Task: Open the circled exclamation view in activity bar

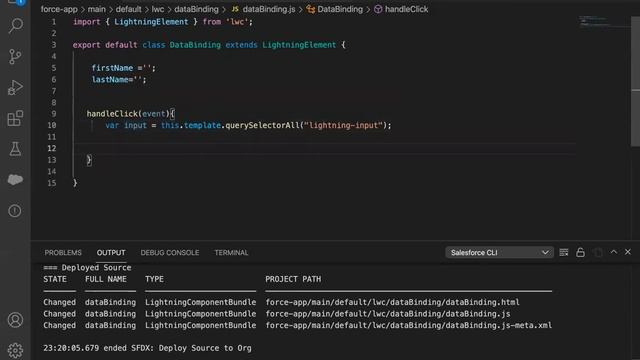Action: [15, 211]
